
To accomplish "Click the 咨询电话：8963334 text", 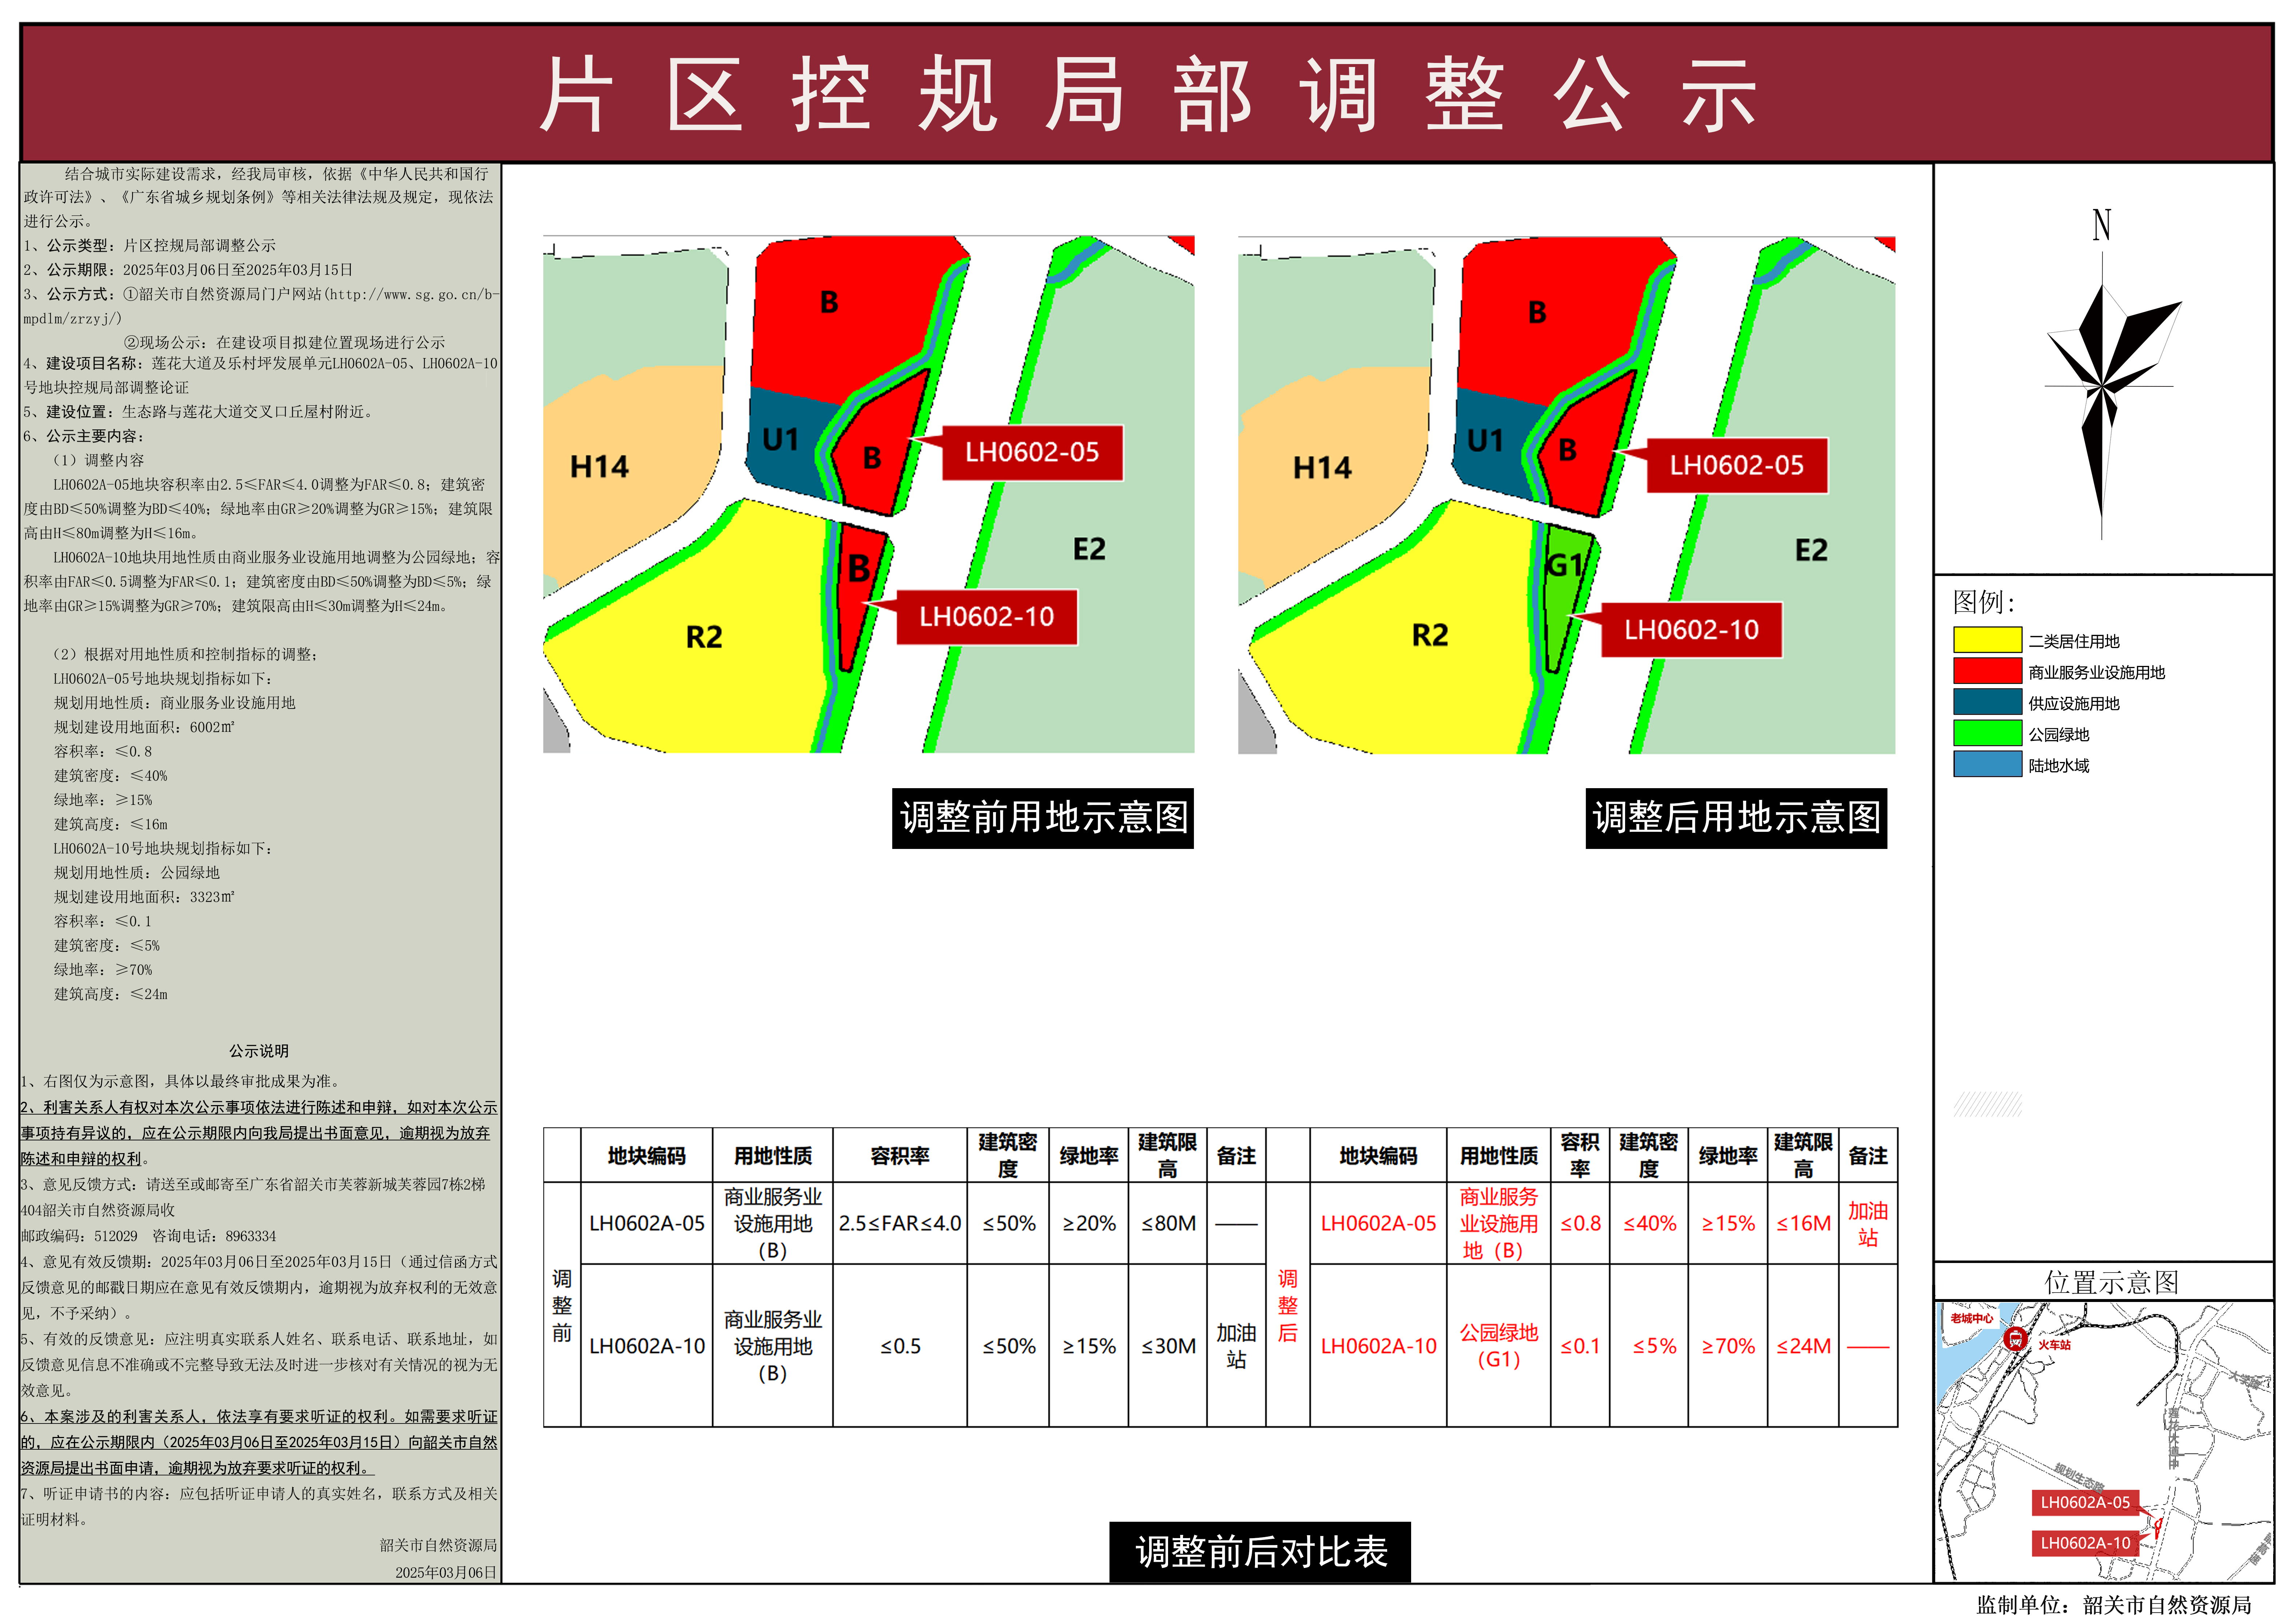I will tap(214, 1236).
